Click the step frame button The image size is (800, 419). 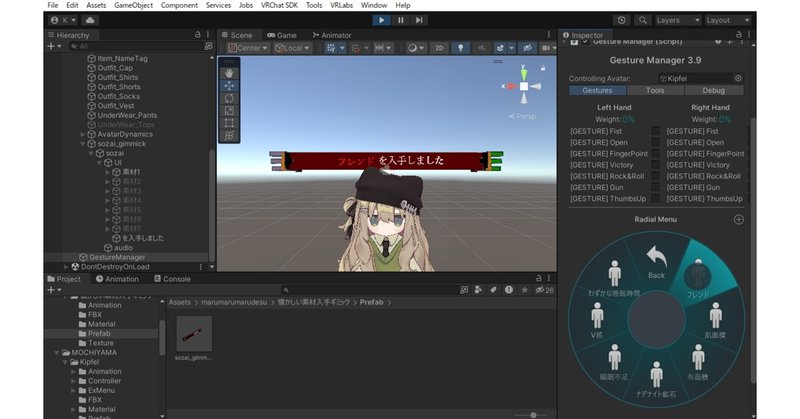(x=419, y=20)
